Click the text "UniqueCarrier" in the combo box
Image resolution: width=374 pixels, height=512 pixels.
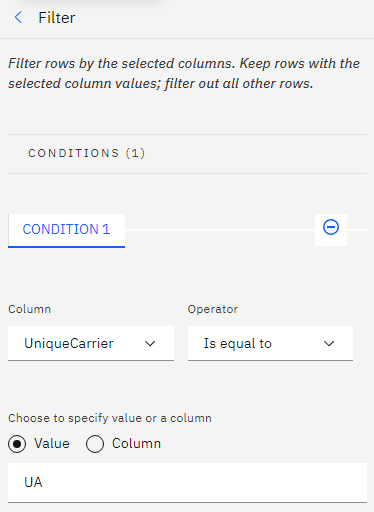69,343
